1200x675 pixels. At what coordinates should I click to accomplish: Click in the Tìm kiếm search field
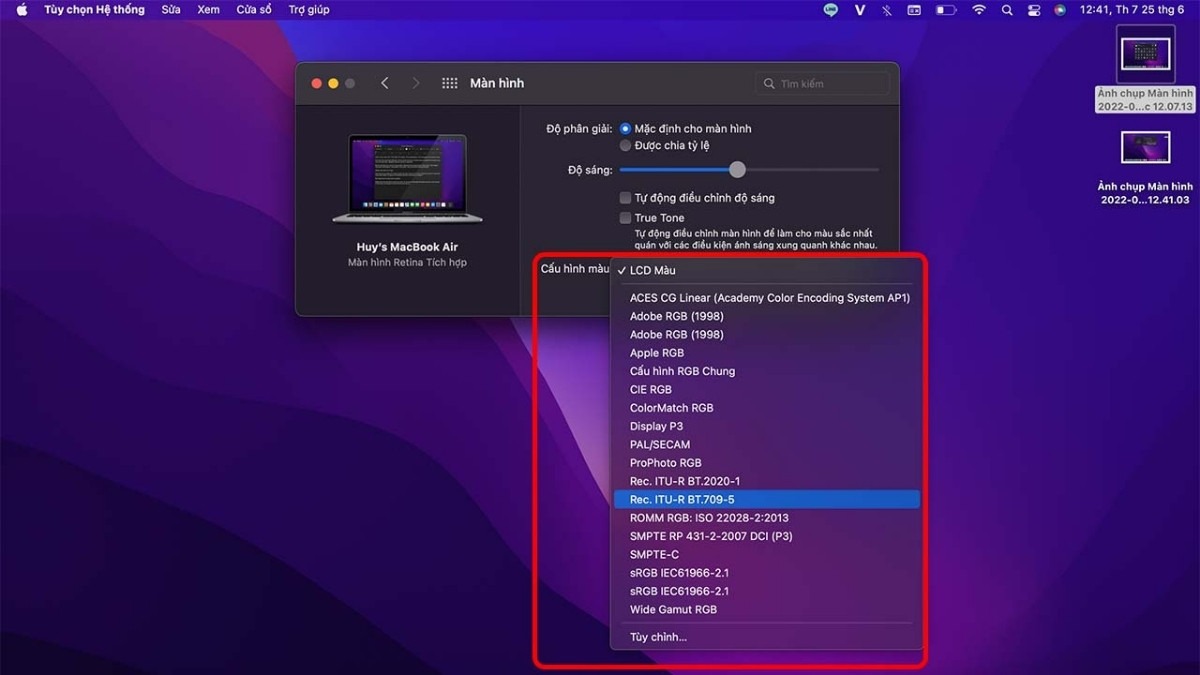[822, 84]
